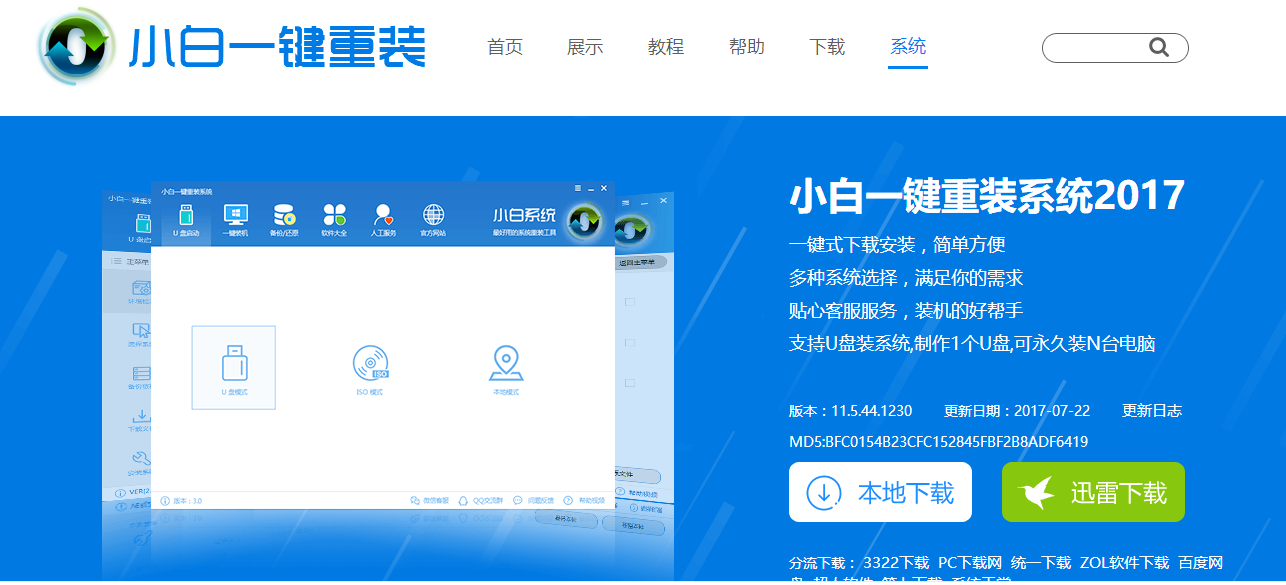Click the 人工服务 person icon
1286x585 pixels.
tap(384, 217)
